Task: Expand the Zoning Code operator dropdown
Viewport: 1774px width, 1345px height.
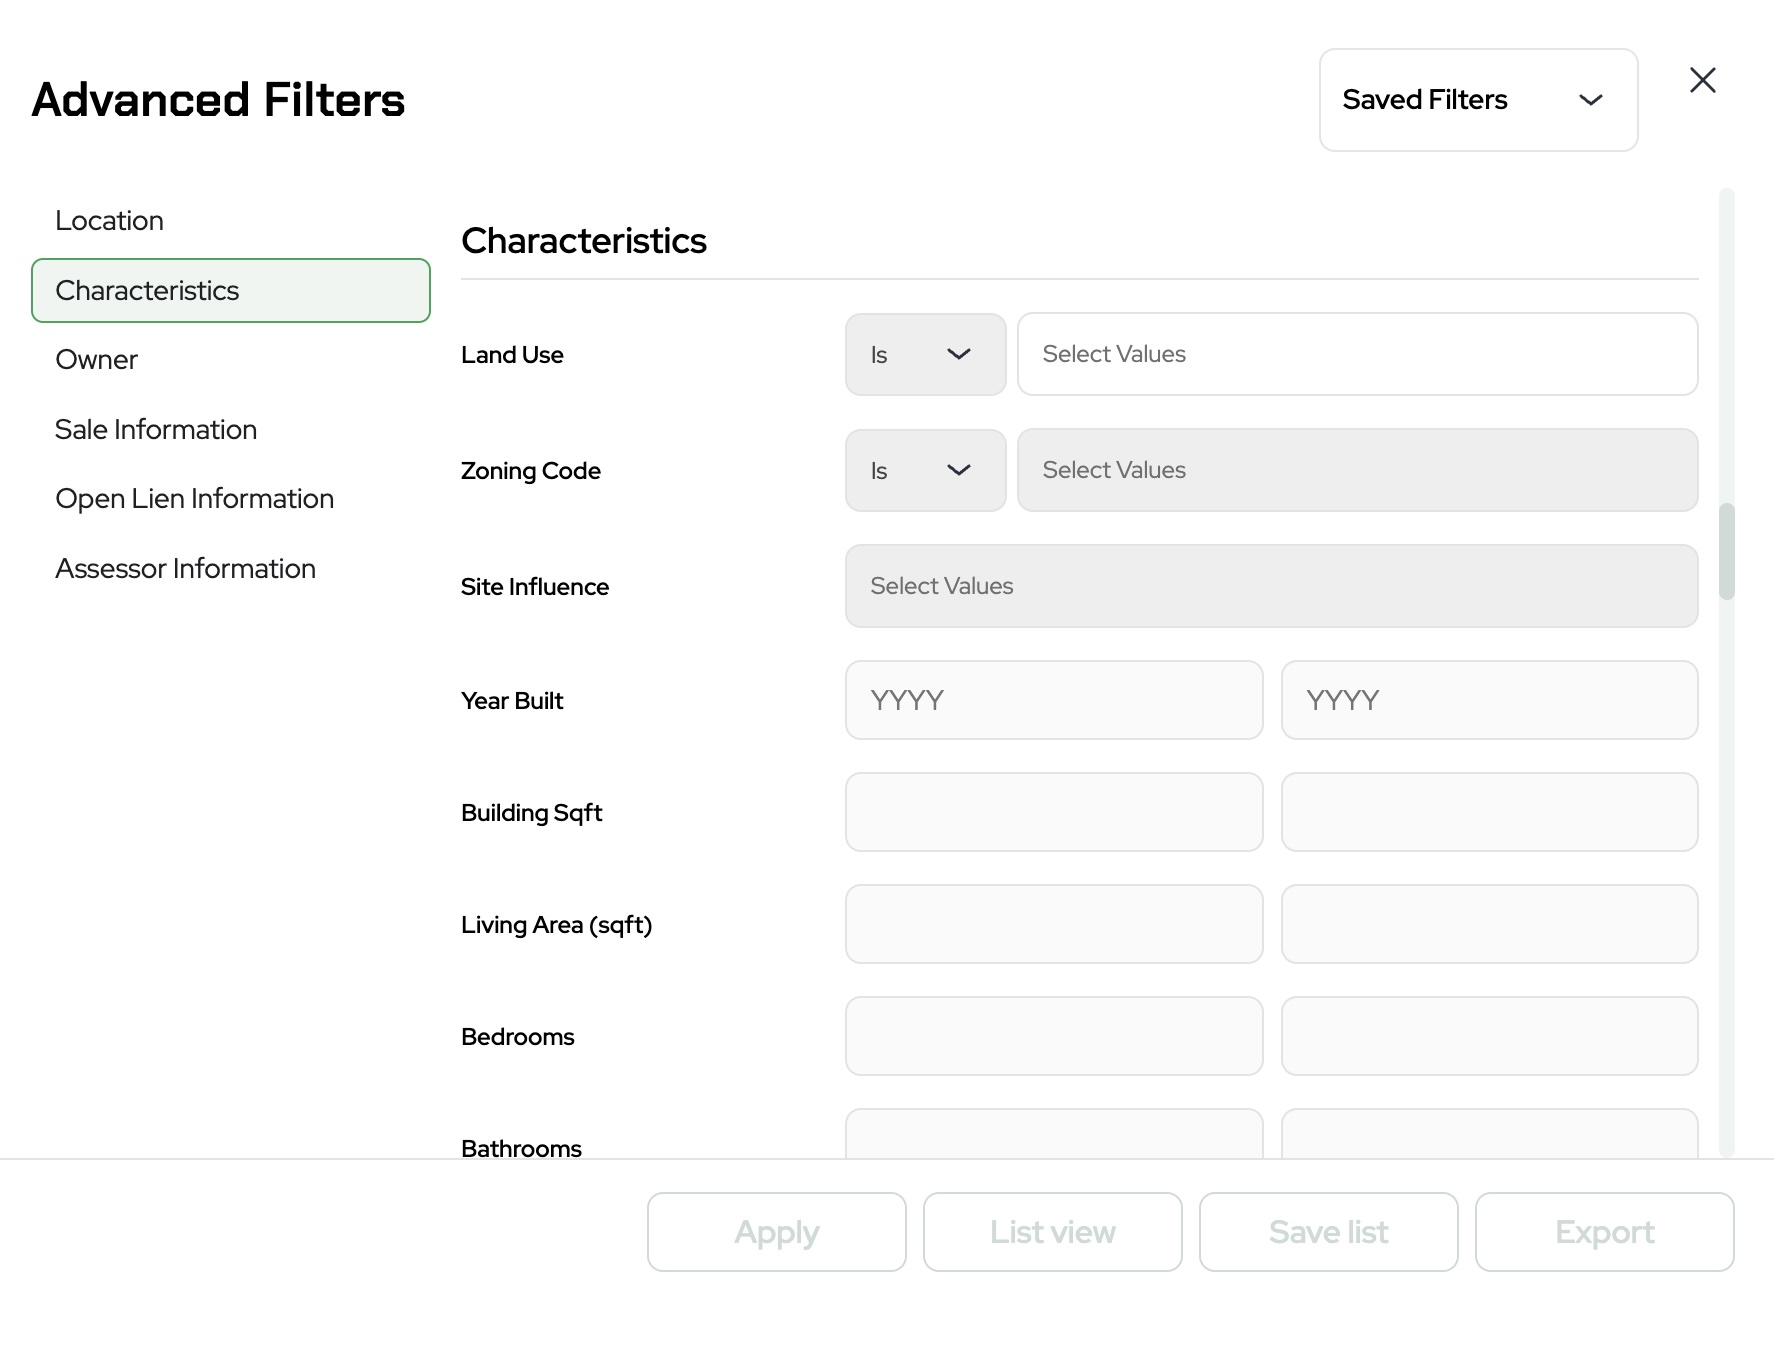Action: [924, 471]
